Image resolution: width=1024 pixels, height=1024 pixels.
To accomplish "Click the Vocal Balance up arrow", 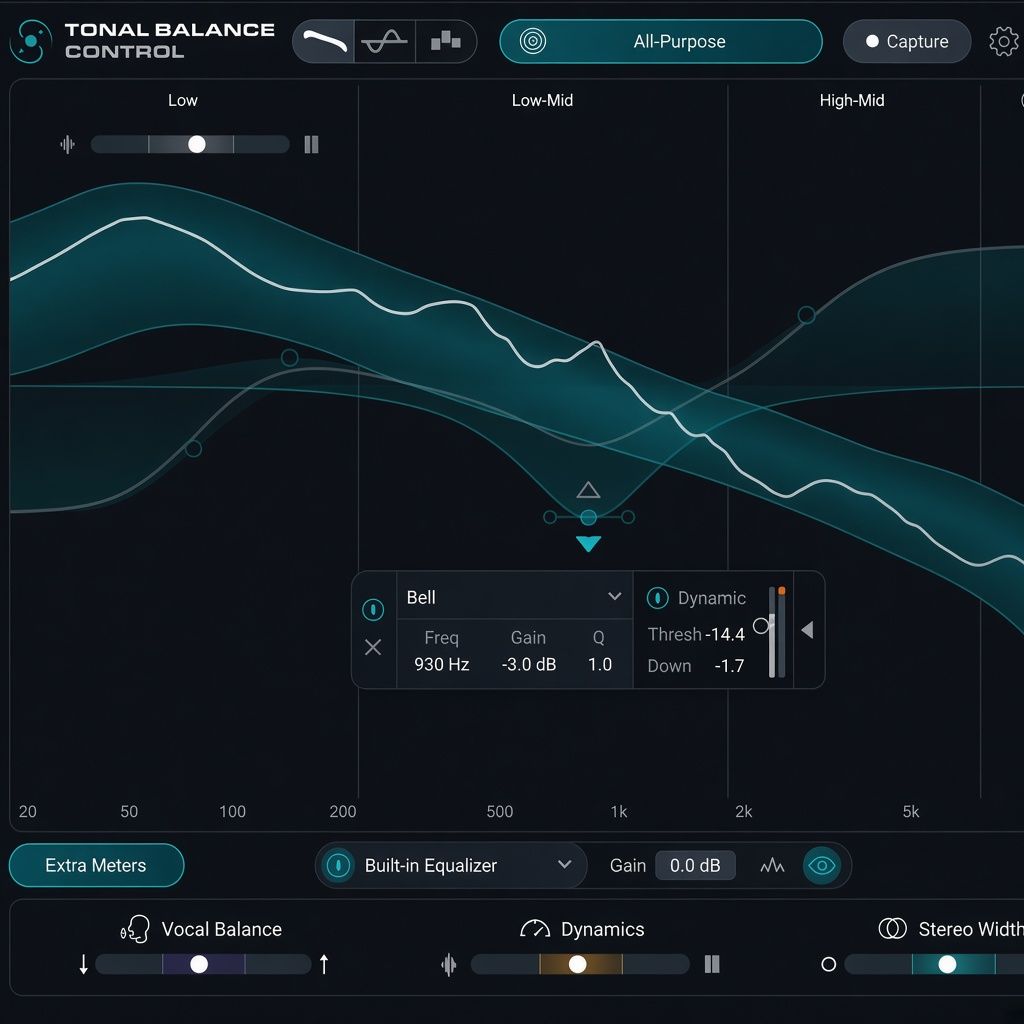I will pyautogui.click(x=324, y=964).
